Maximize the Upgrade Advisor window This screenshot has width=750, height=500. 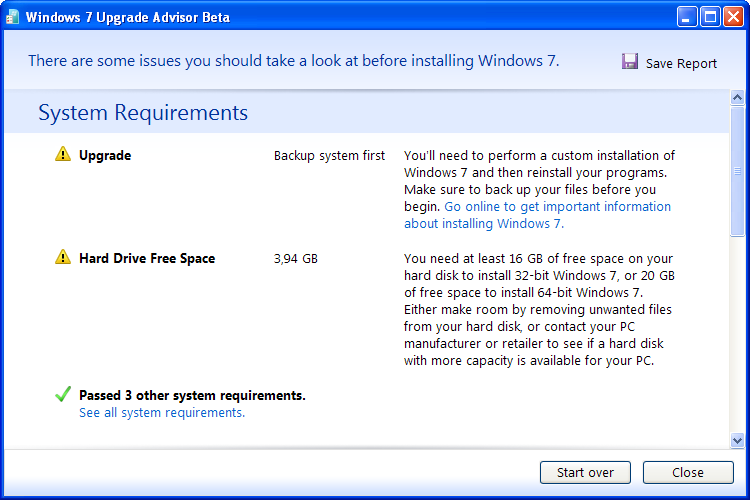[x=710, y=17]
